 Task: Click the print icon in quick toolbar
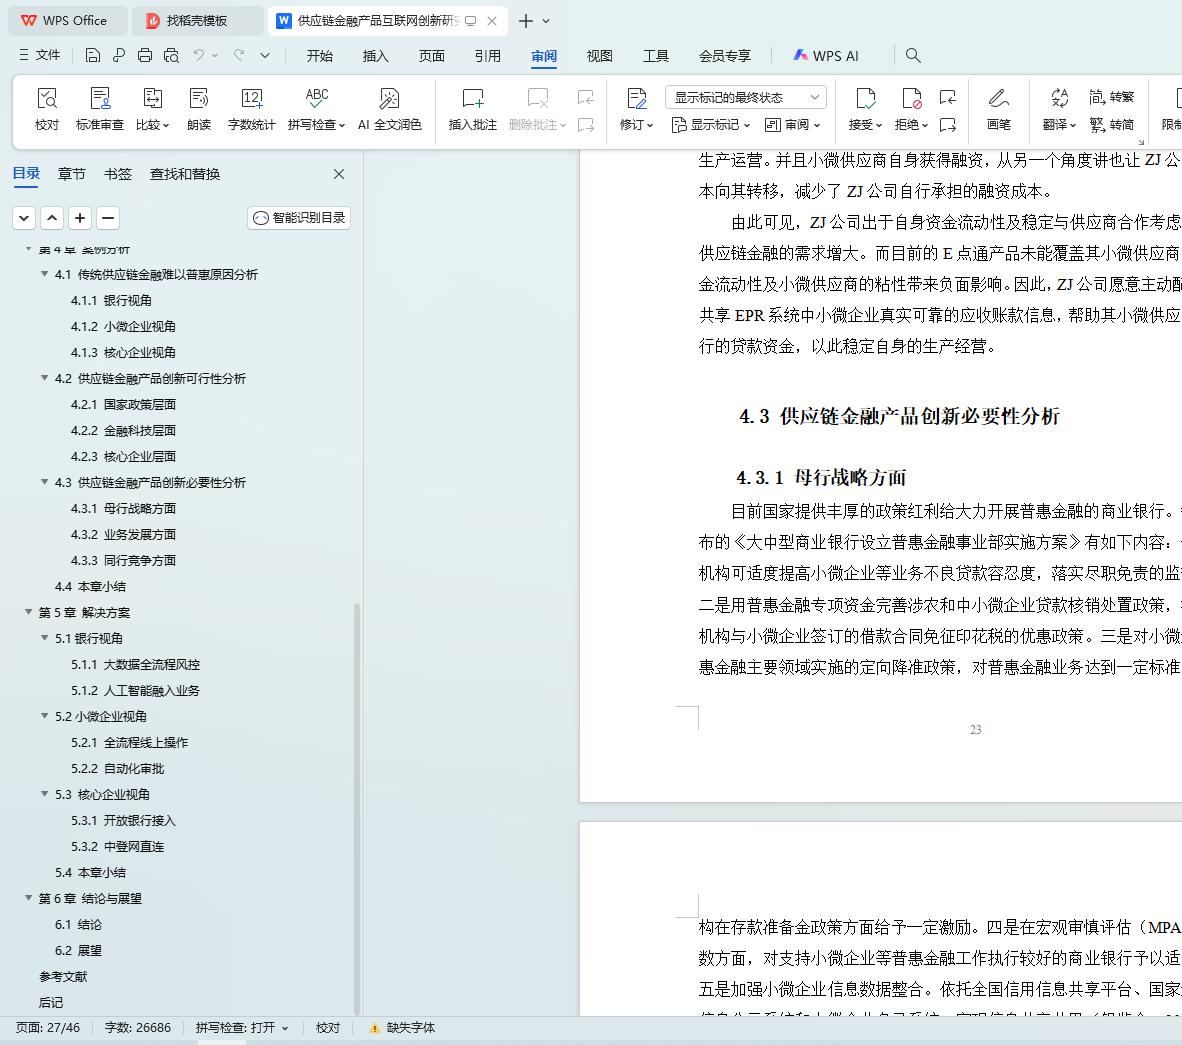(x=145, y=55)
